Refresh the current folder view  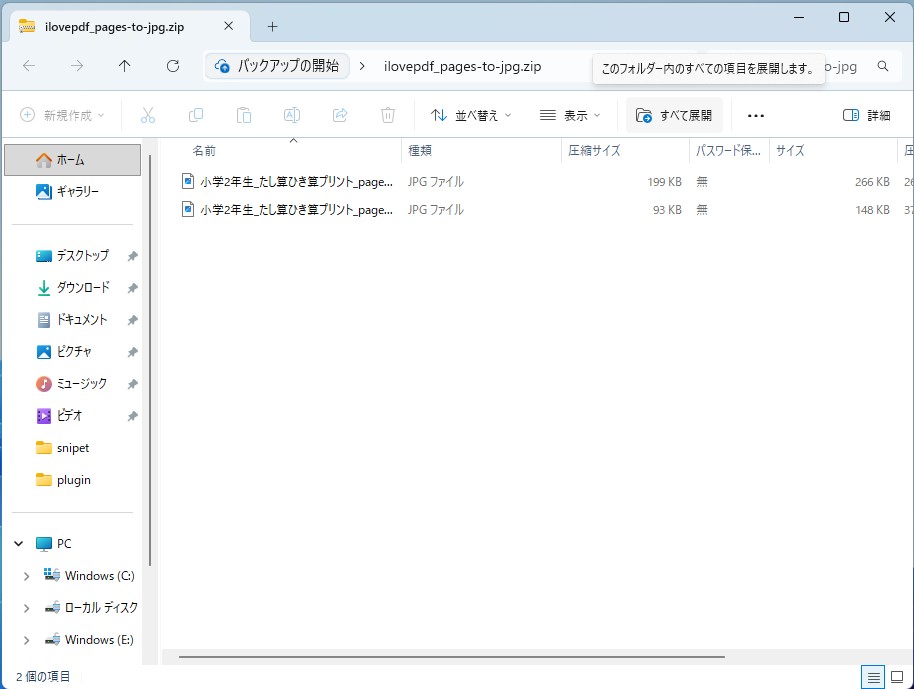[x=173, y=66]
